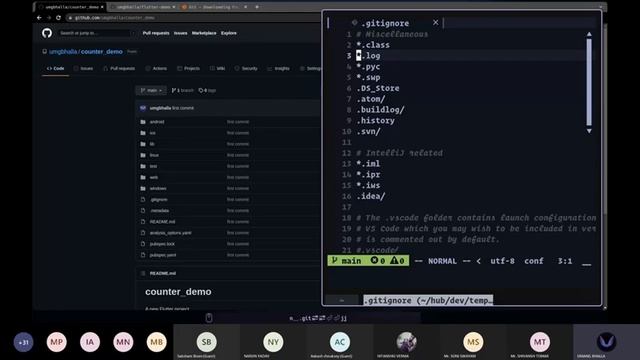Image resolution: width=640 pixels, height=360 pixels.
Task: Click the warning count icon in status bar
Action: tap(394, 260)
